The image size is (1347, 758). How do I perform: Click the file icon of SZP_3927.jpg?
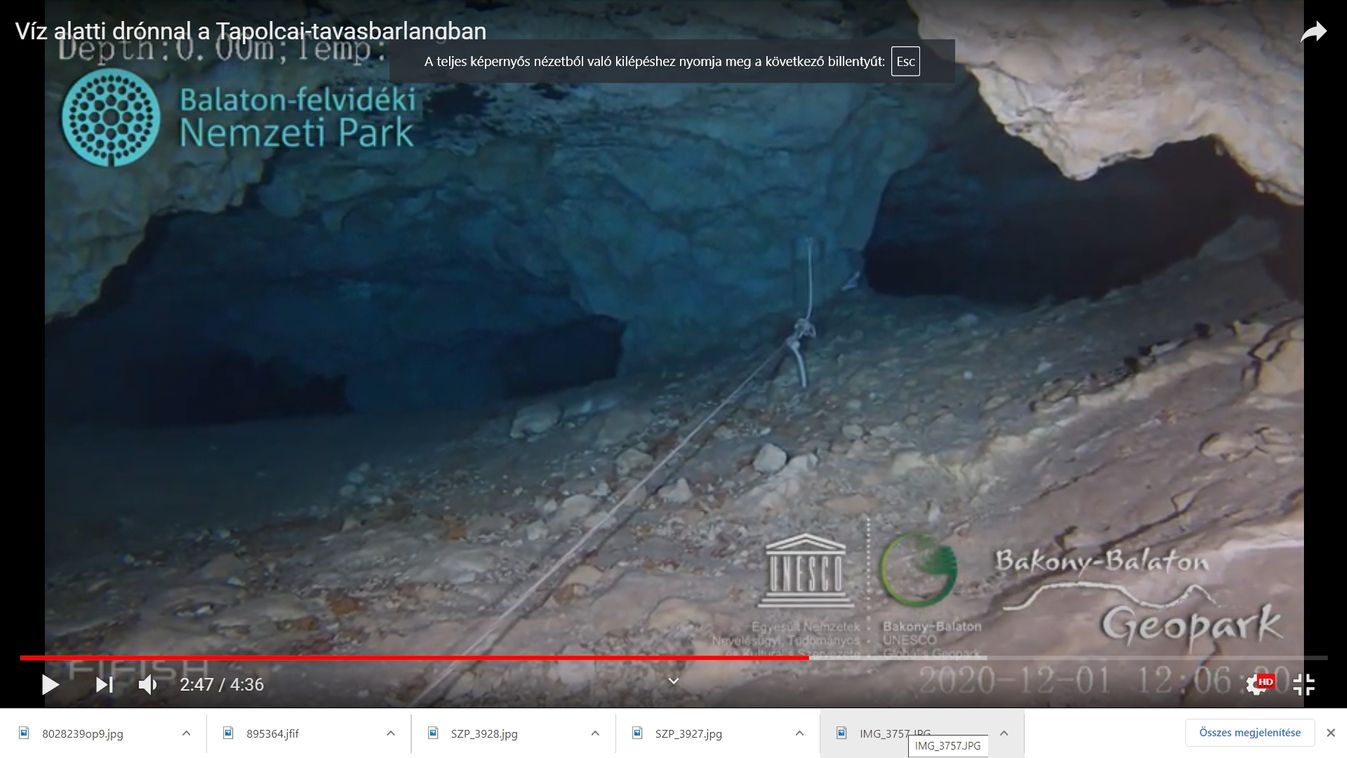click(x=637, y=733)
